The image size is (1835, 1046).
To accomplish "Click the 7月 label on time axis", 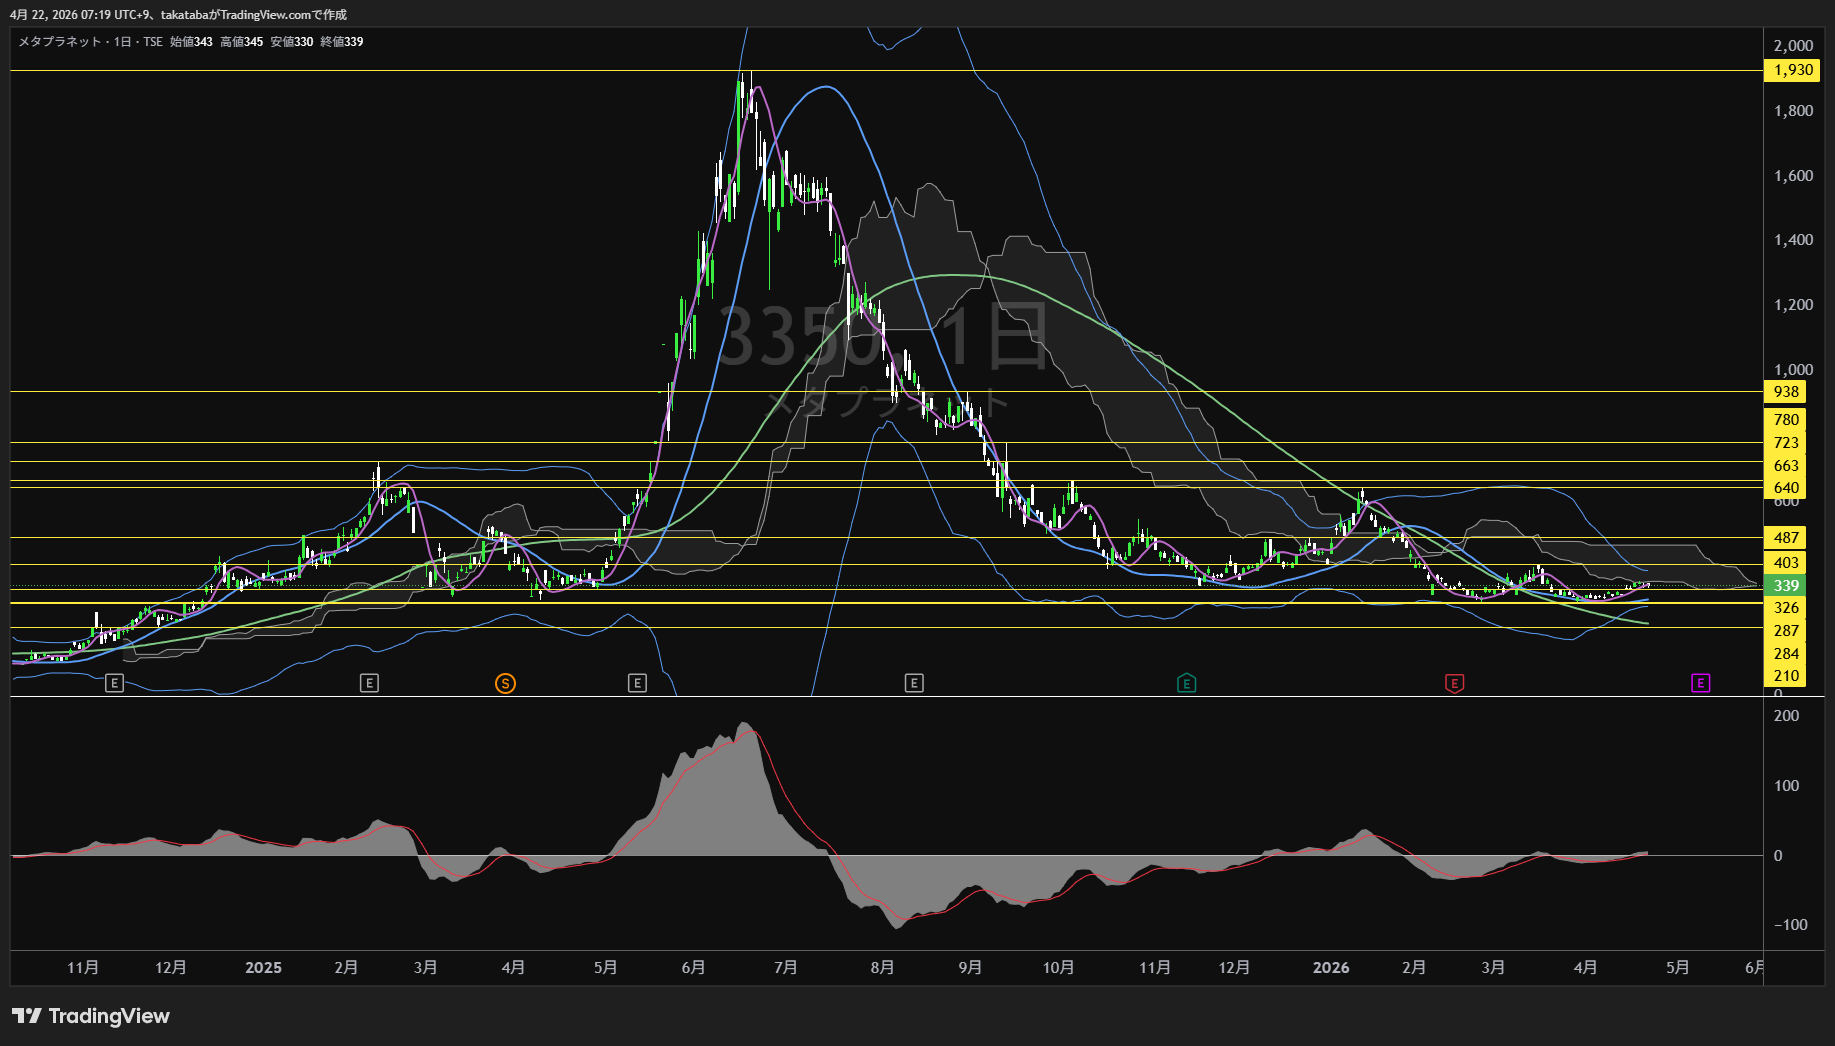I will (785, 968).
